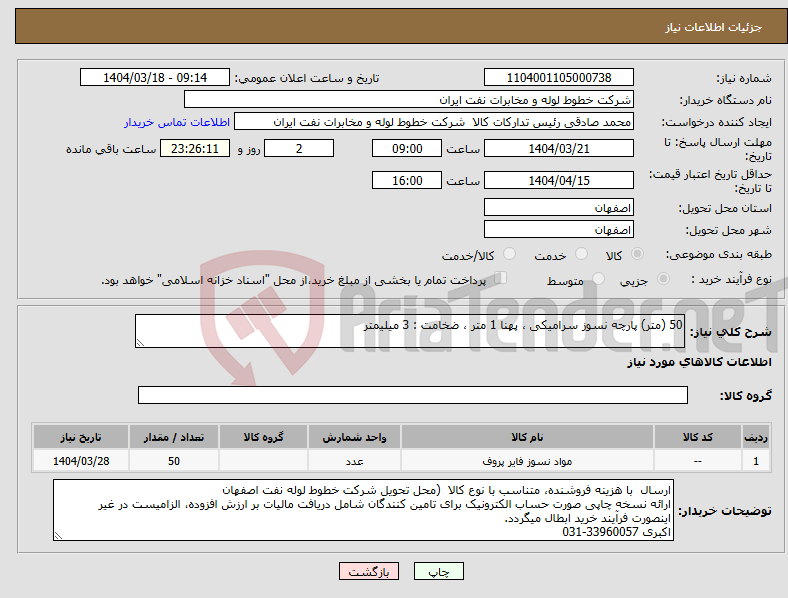Click the جزئیات اطلاعات نیاز page title
788x598 pixels.
coord(714,27)
